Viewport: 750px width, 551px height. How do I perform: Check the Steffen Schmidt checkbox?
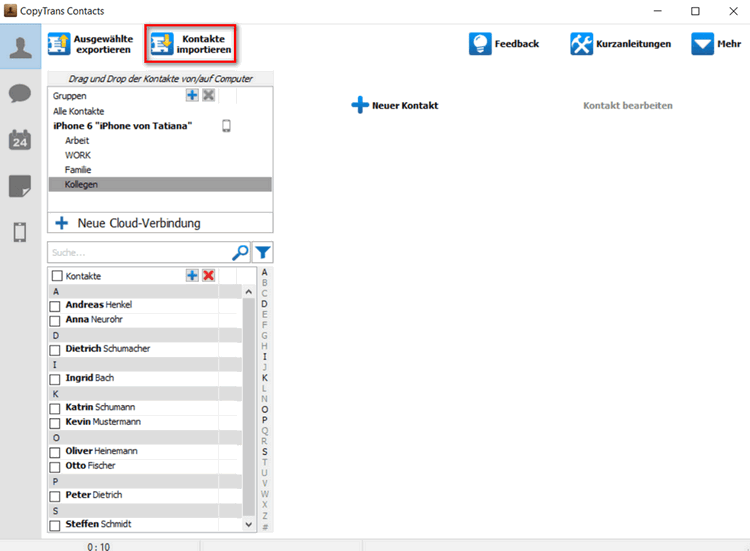click(55, 525)
